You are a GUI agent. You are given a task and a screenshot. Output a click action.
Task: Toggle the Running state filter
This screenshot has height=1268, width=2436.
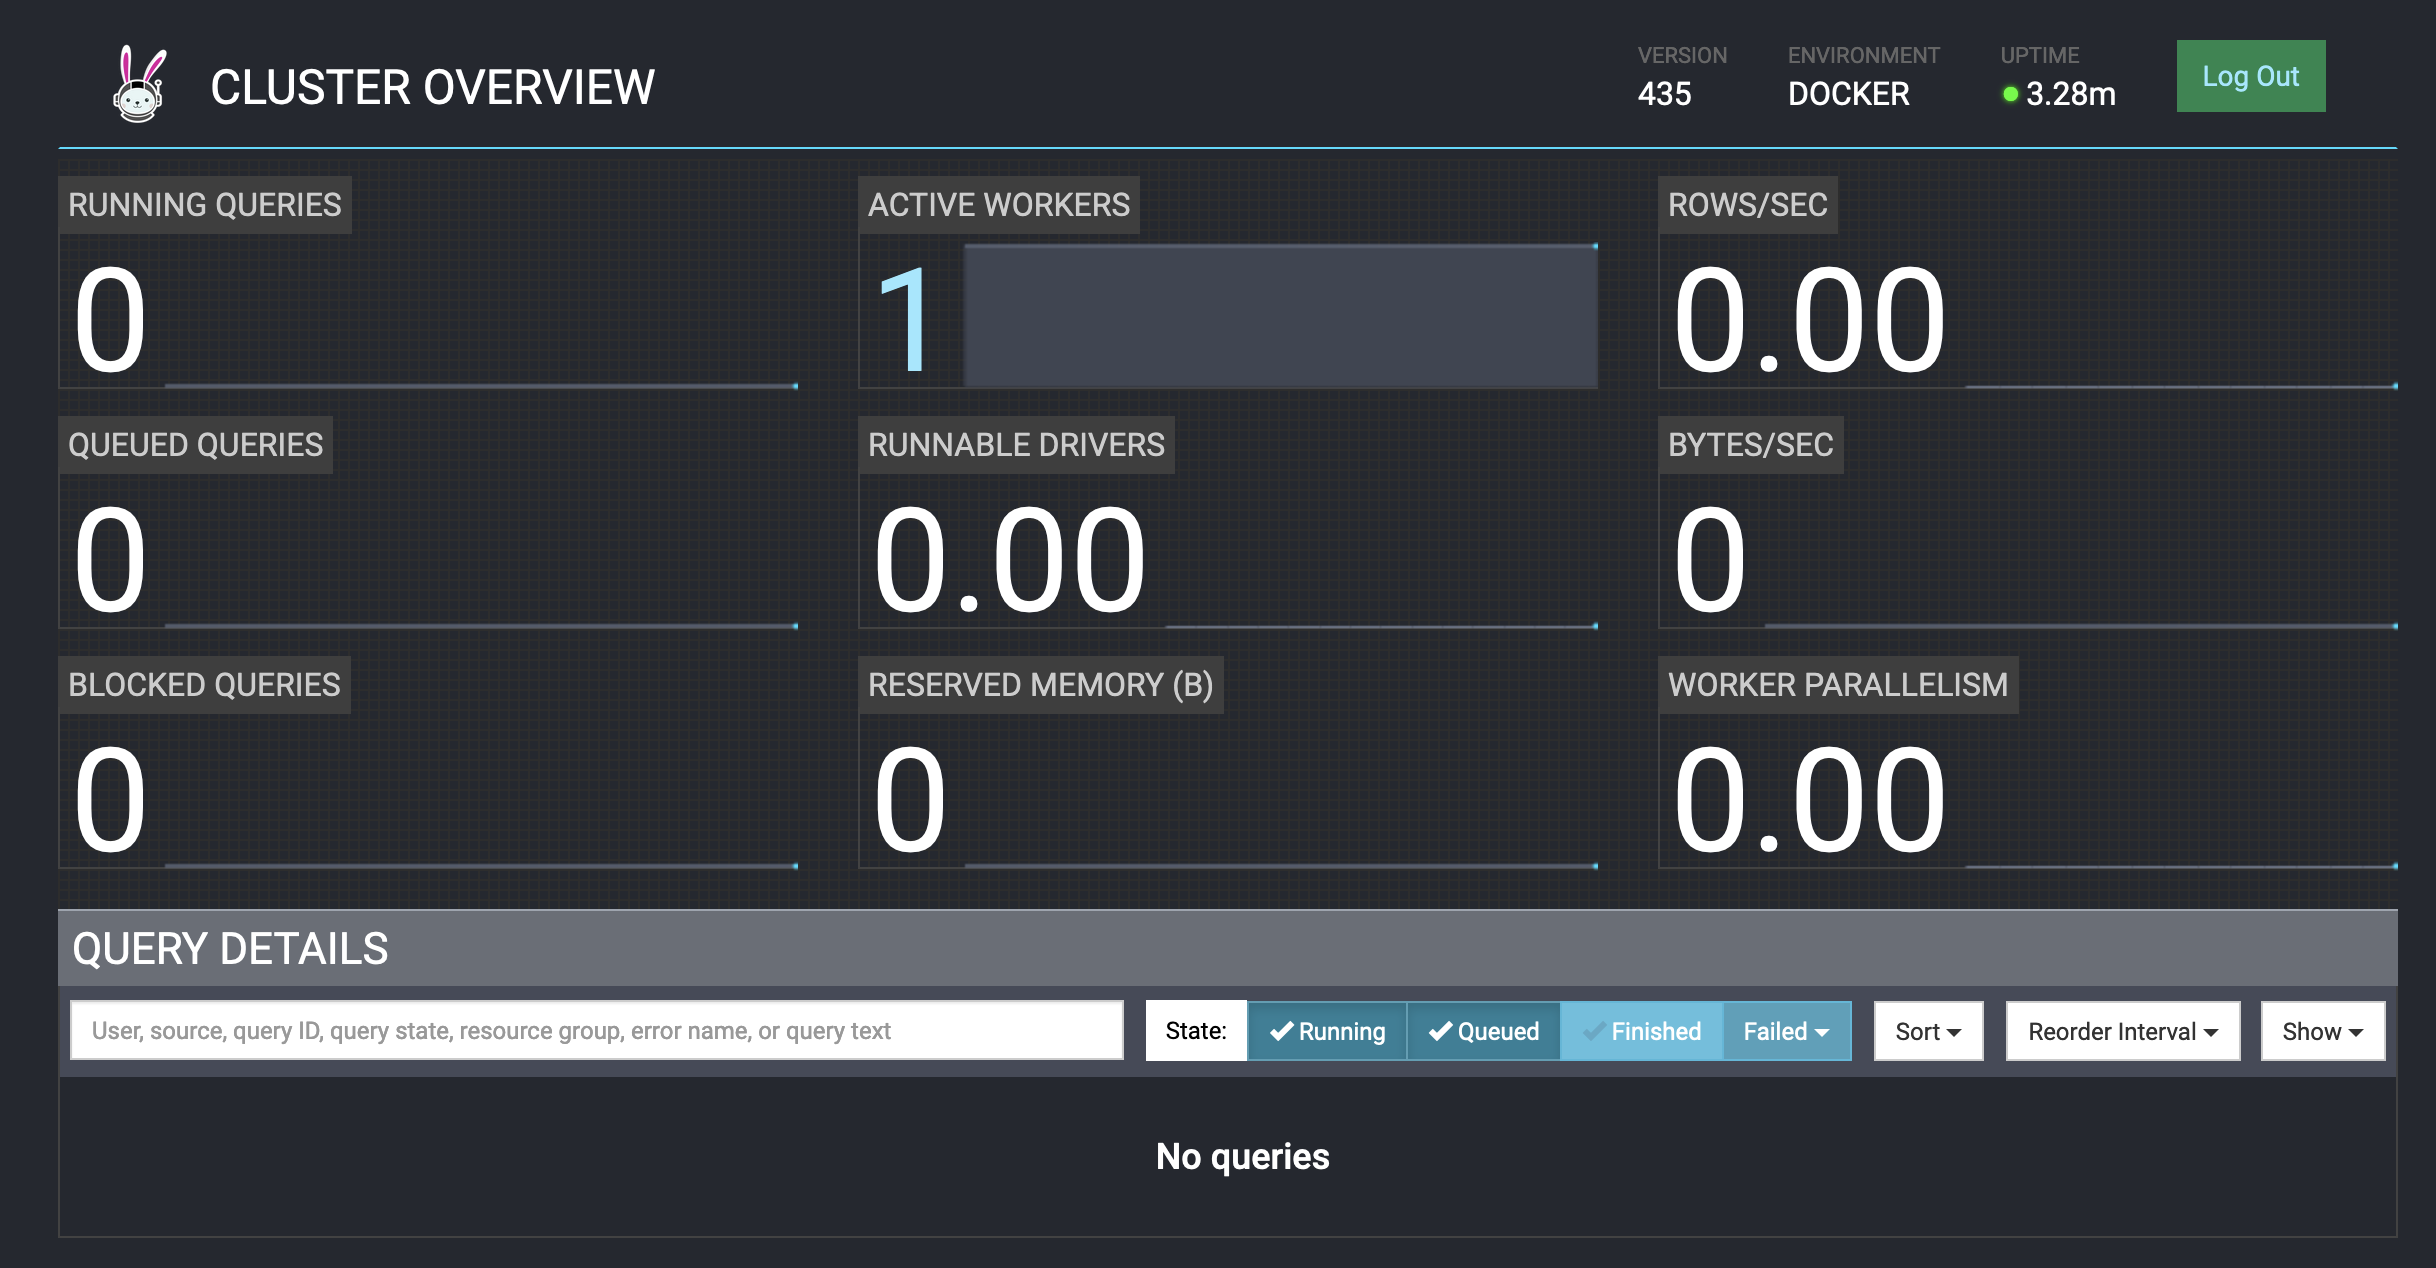[1324, 1031]
